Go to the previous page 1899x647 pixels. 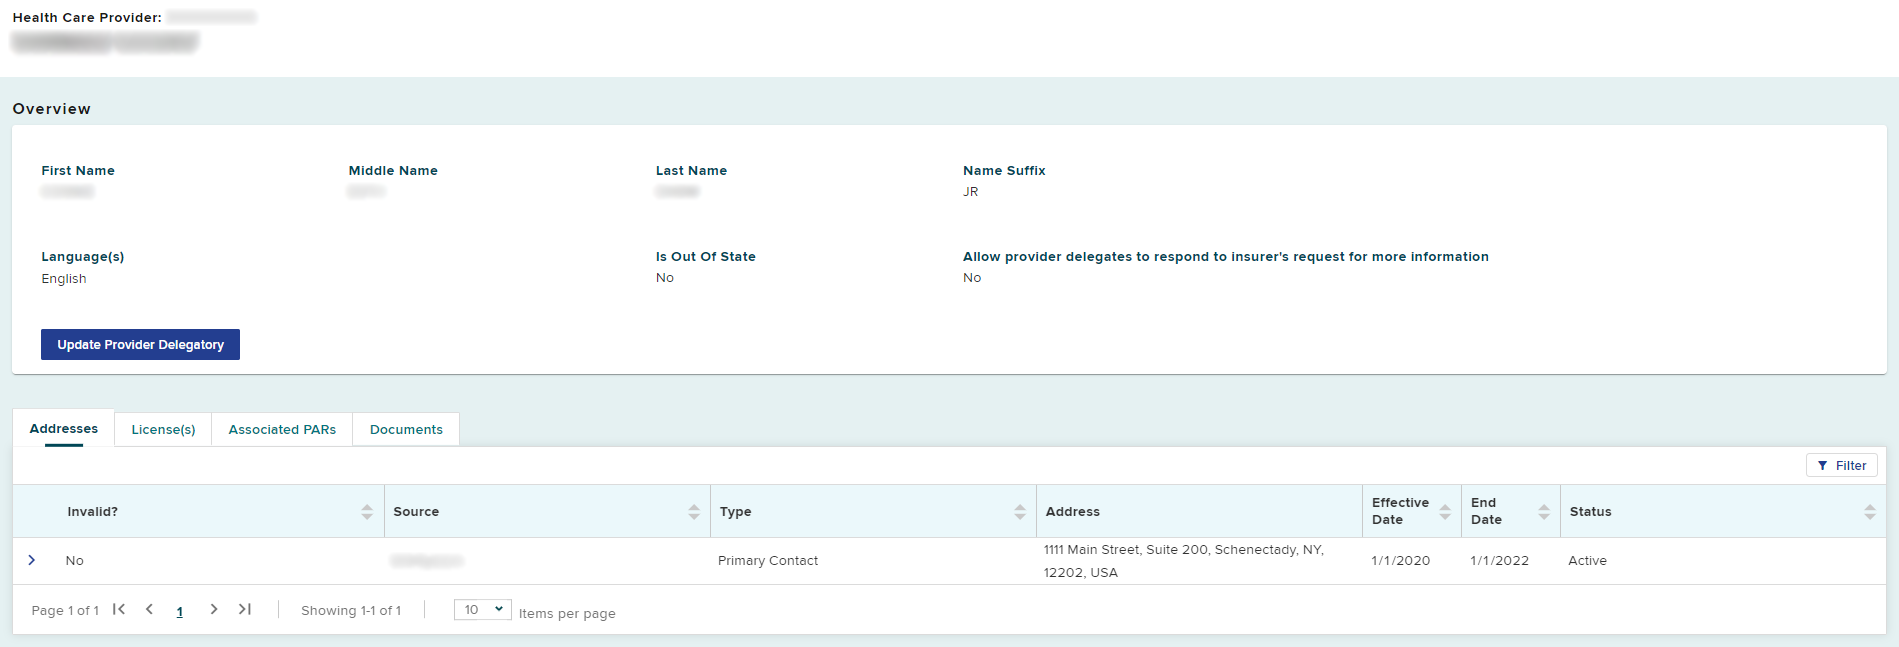pyautogui.click(x=149, y=609)
